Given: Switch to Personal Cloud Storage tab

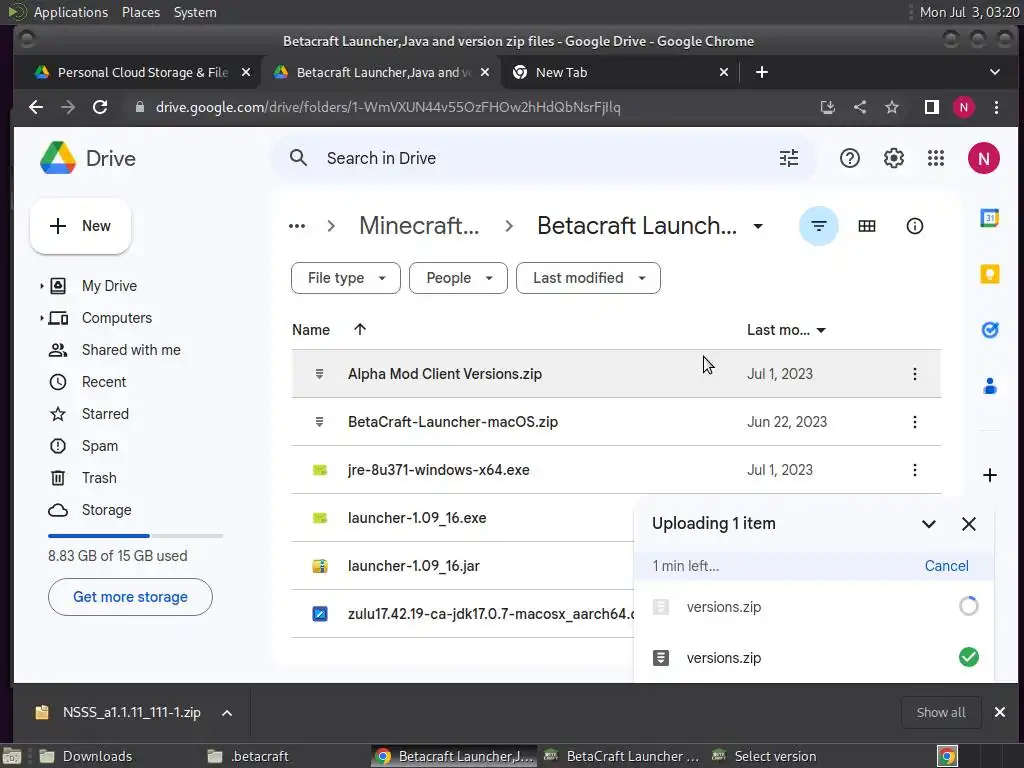Looking at the screenshot, I should (x=142, y=72).
